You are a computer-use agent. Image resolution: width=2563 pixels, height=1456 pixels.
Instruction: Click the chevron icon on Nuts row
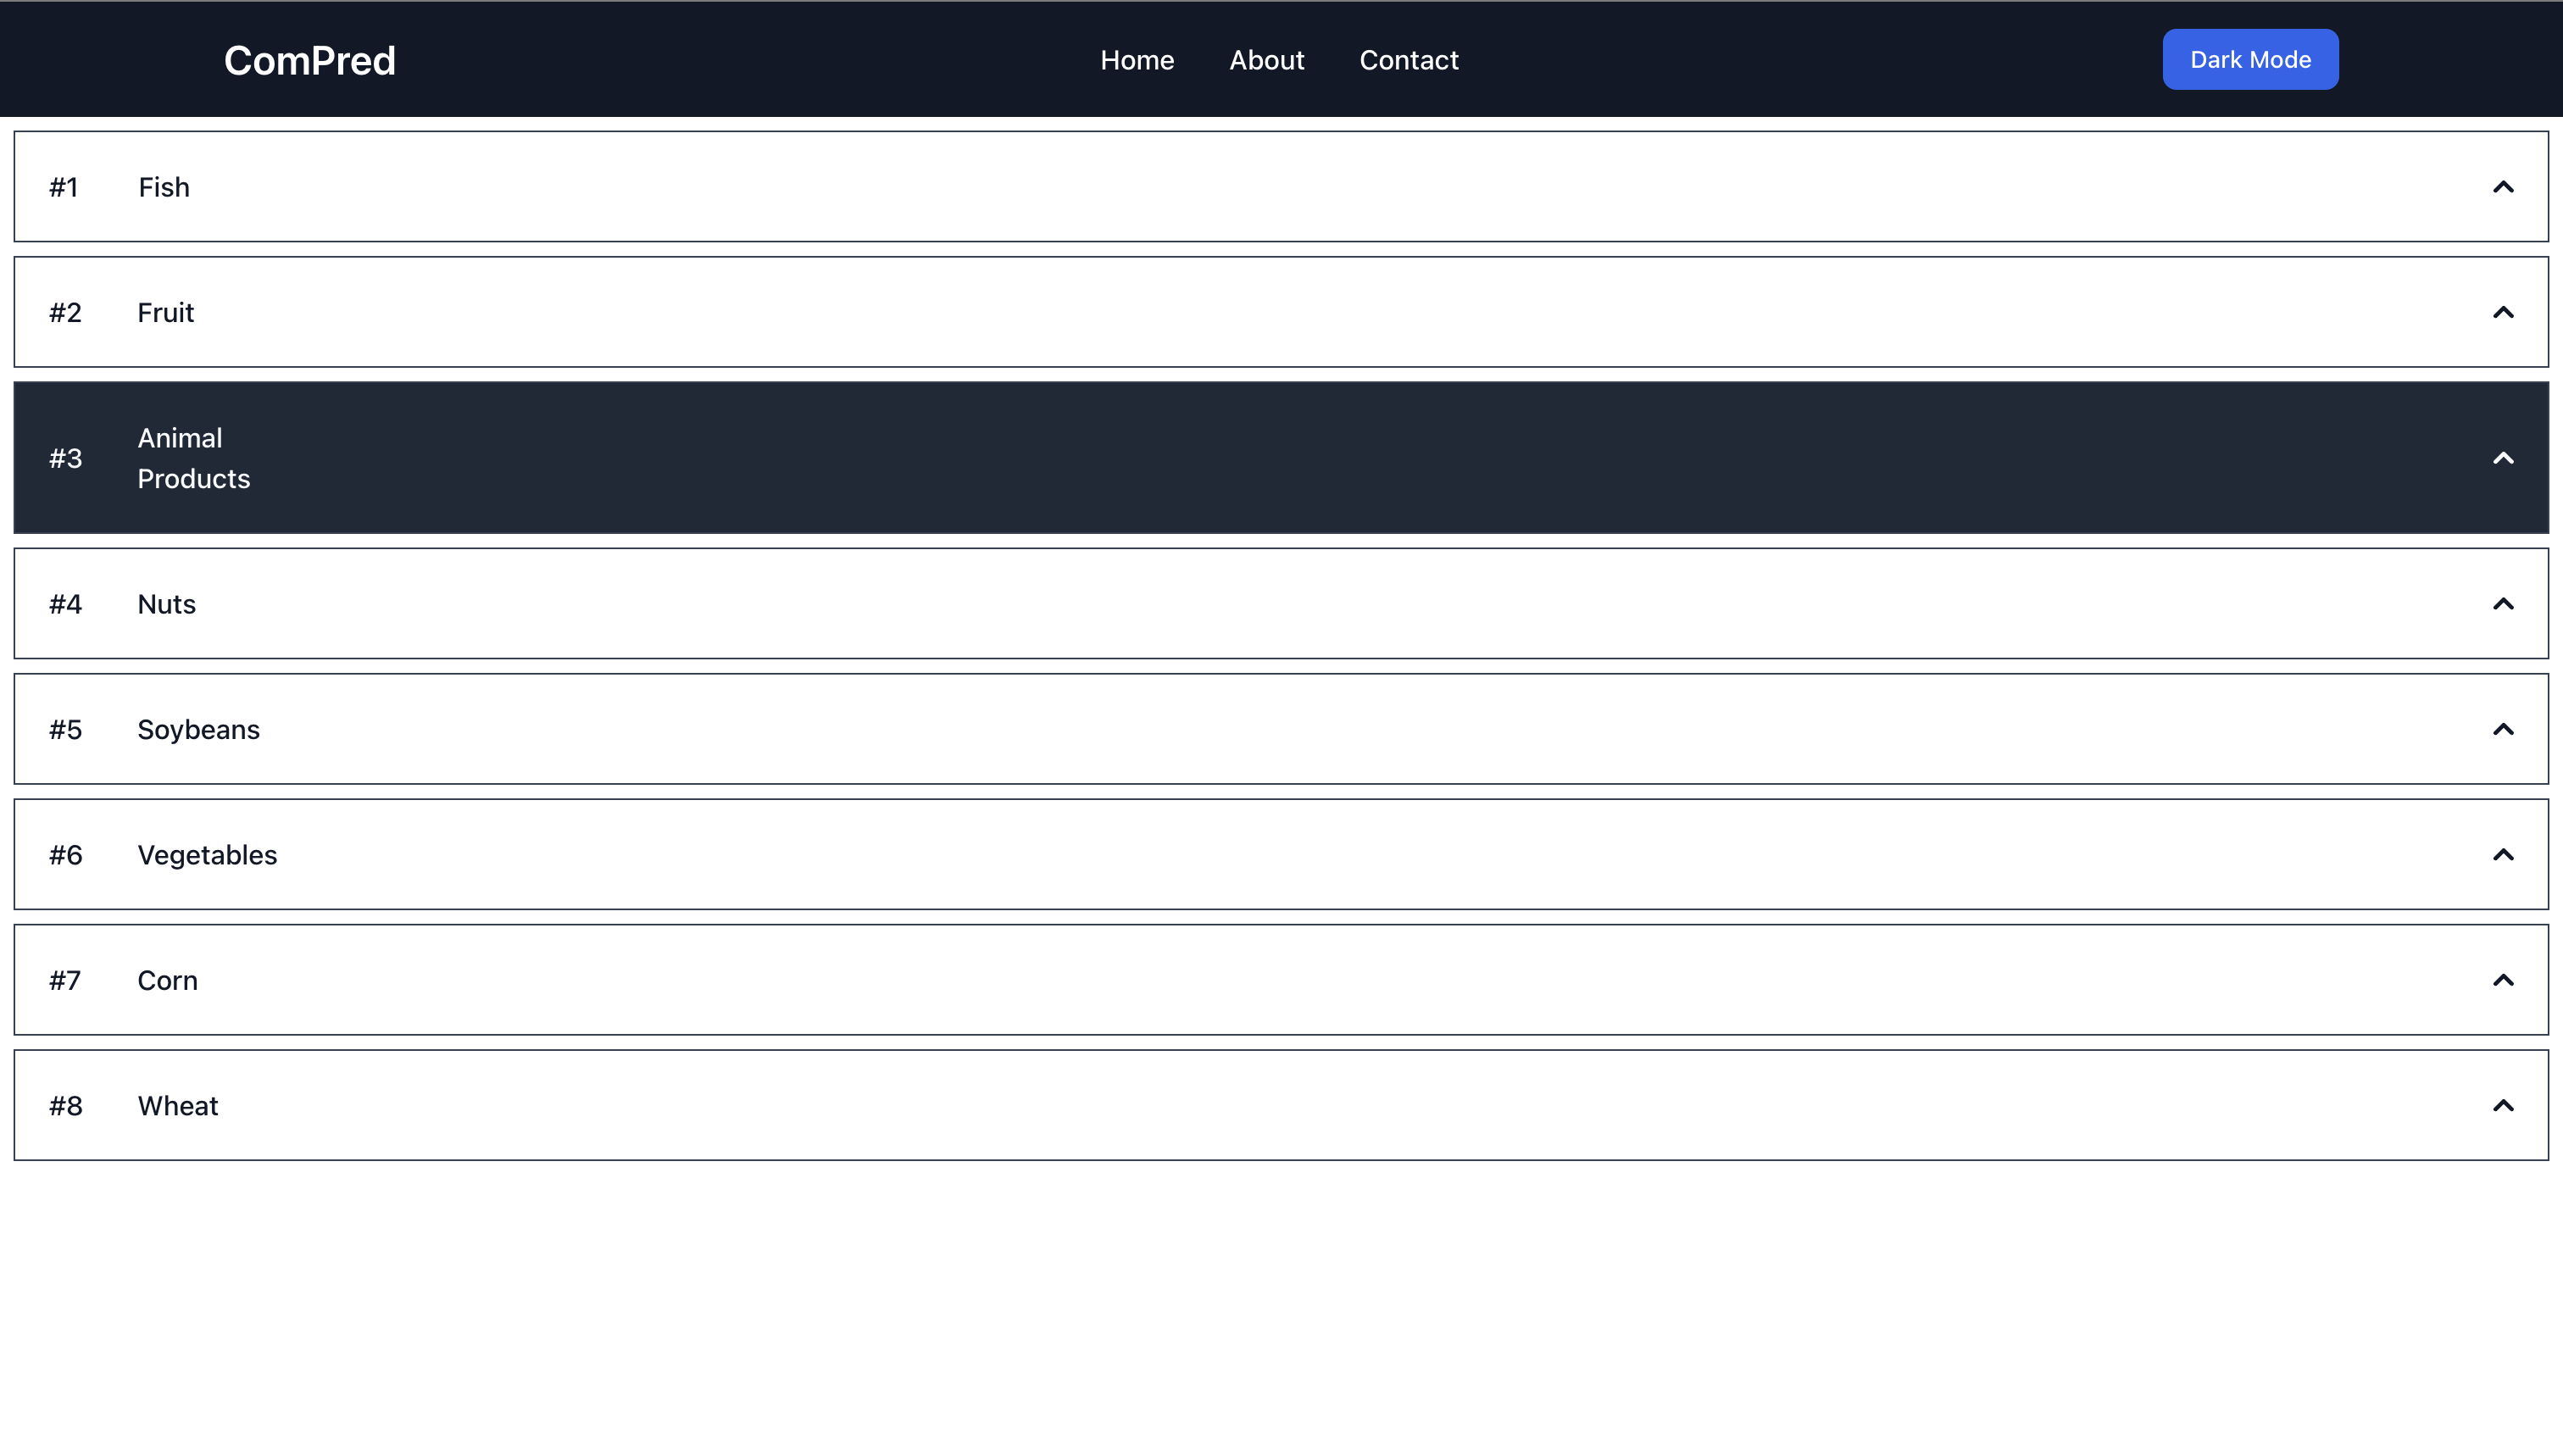pyautogui.click(x=2502, y=604)
